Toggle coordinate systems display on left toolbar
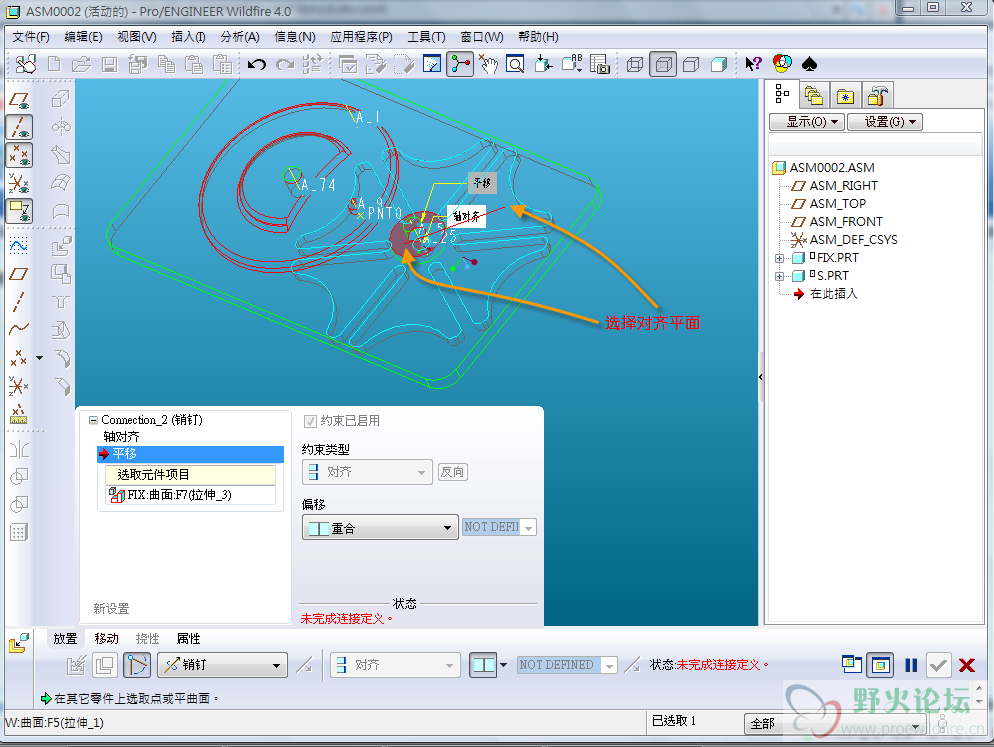The width and height of the screenshot is (994, 747). 19,183
